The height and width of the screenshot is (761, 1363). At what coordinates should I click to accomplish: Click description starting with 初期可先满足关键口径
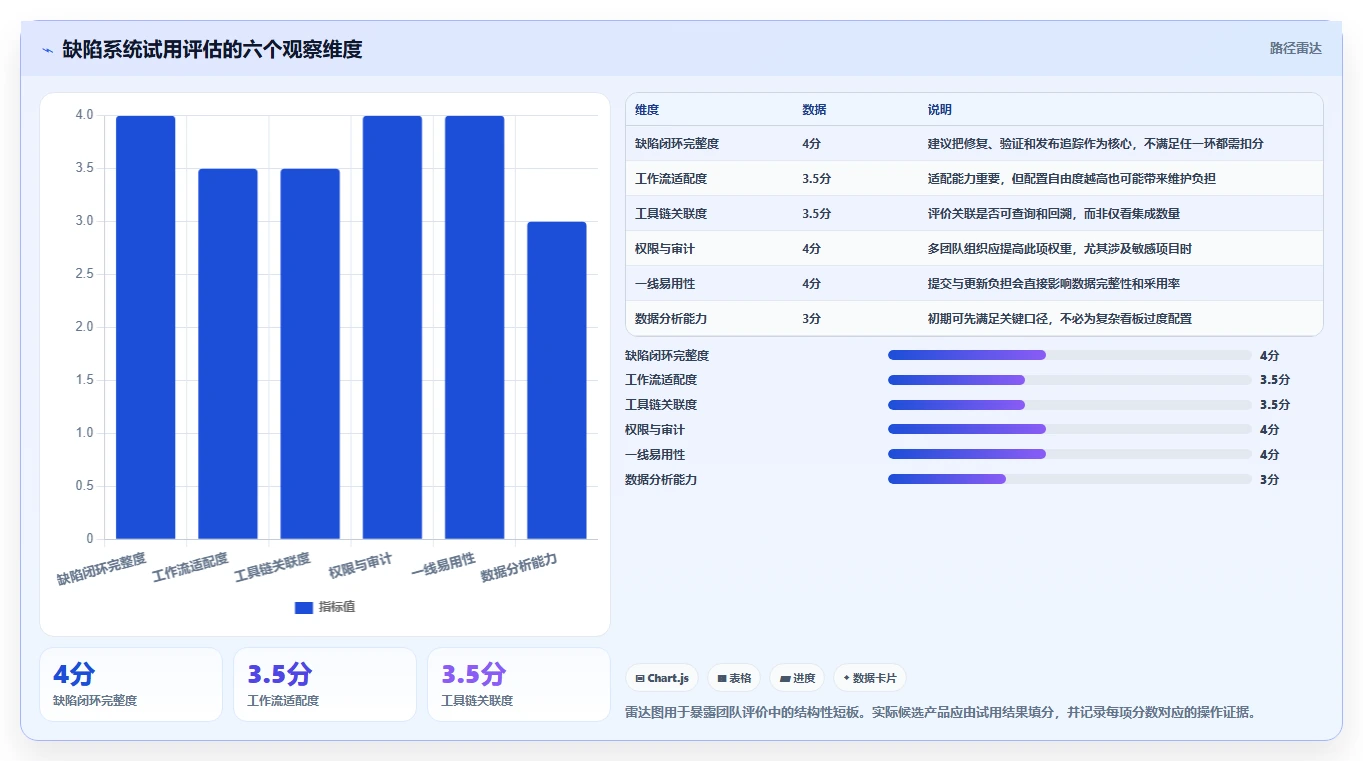(1059, 319)
